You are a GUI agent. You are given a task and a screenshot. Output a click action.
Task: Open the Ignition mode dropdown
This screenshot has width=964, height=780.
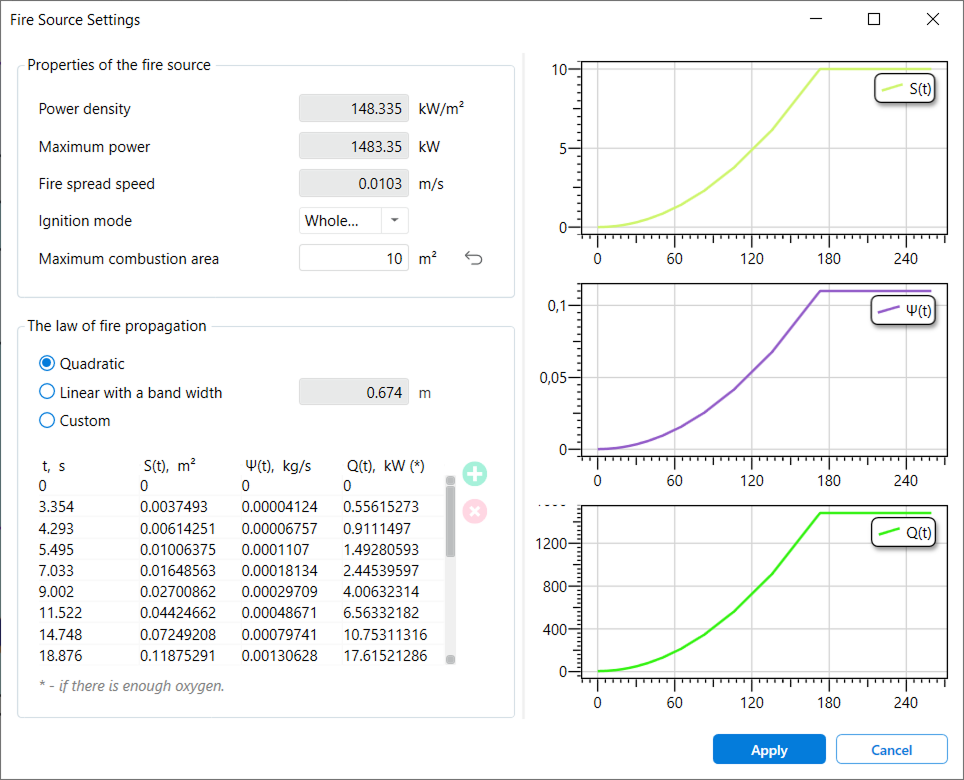click(341, 221)
